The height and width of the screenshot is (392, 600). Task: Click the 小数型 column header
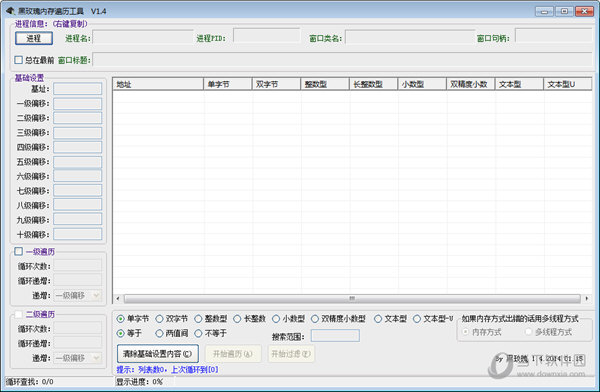click(x=422, y=84)
